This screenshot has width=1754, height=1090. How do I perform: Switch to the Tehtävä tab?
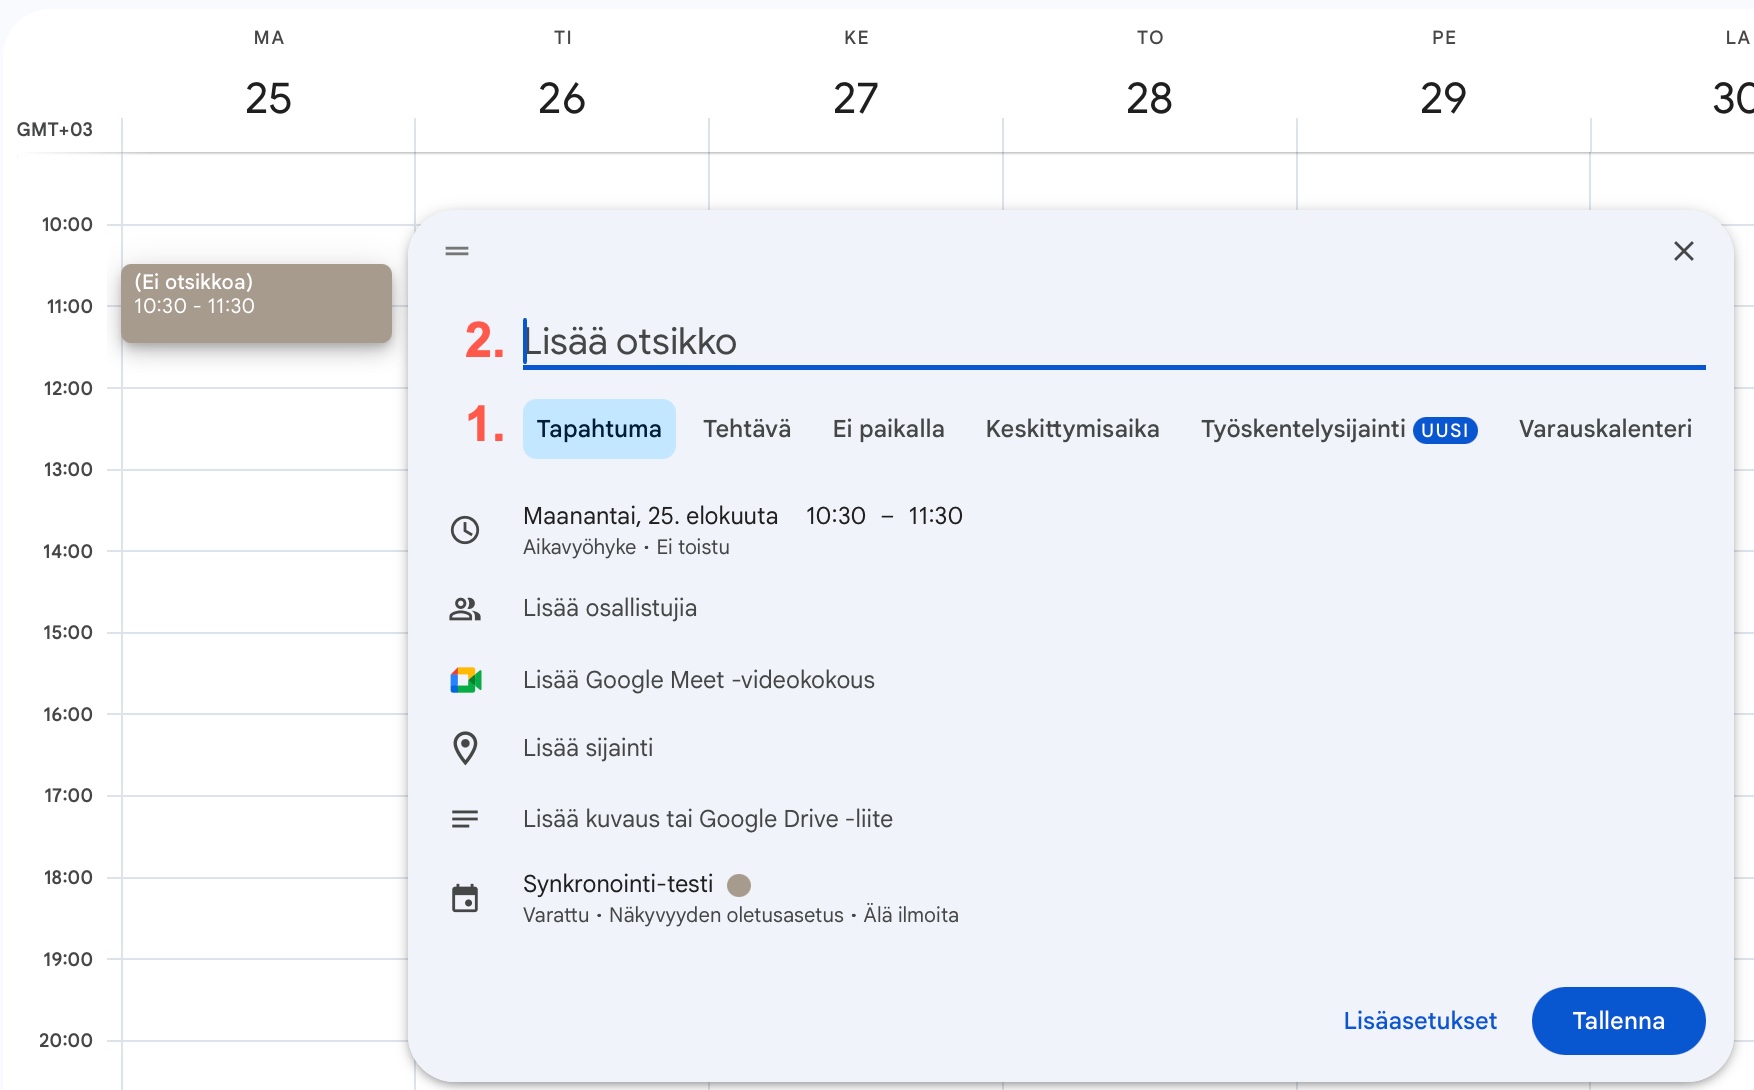746,429
